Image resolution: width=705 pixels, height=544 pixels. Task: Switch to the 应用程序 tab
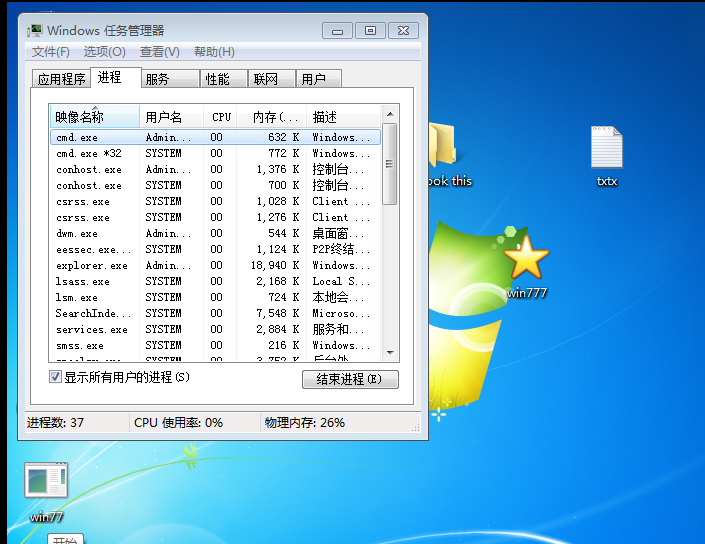coord(61,79)
